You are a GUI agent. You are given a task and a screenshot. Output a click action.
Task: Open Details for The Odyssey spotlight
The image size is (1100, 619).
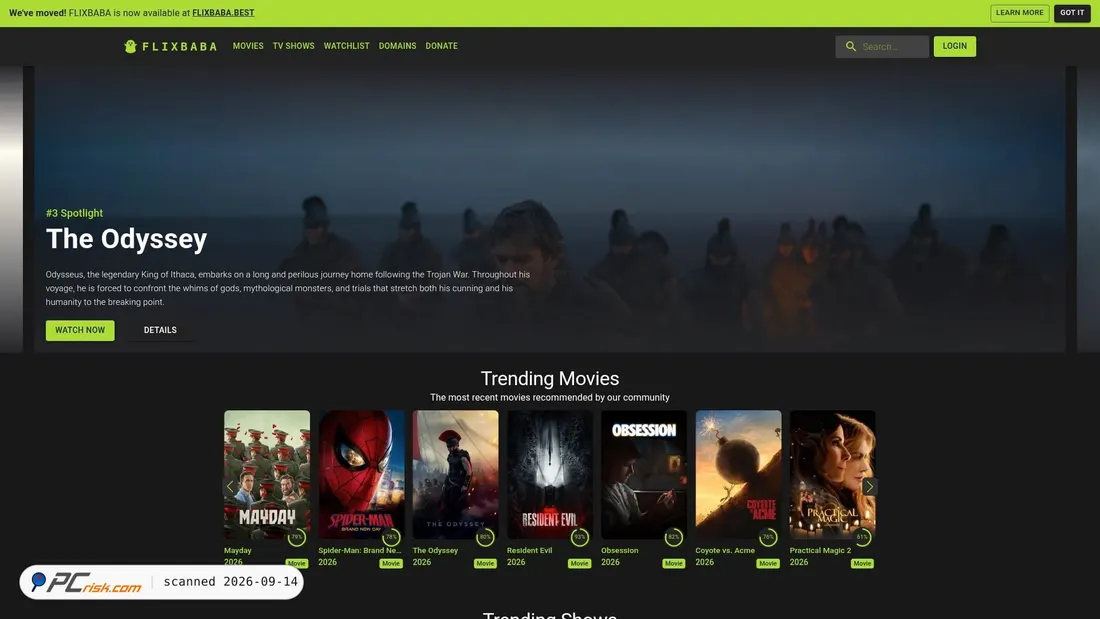tap(160, 330)
